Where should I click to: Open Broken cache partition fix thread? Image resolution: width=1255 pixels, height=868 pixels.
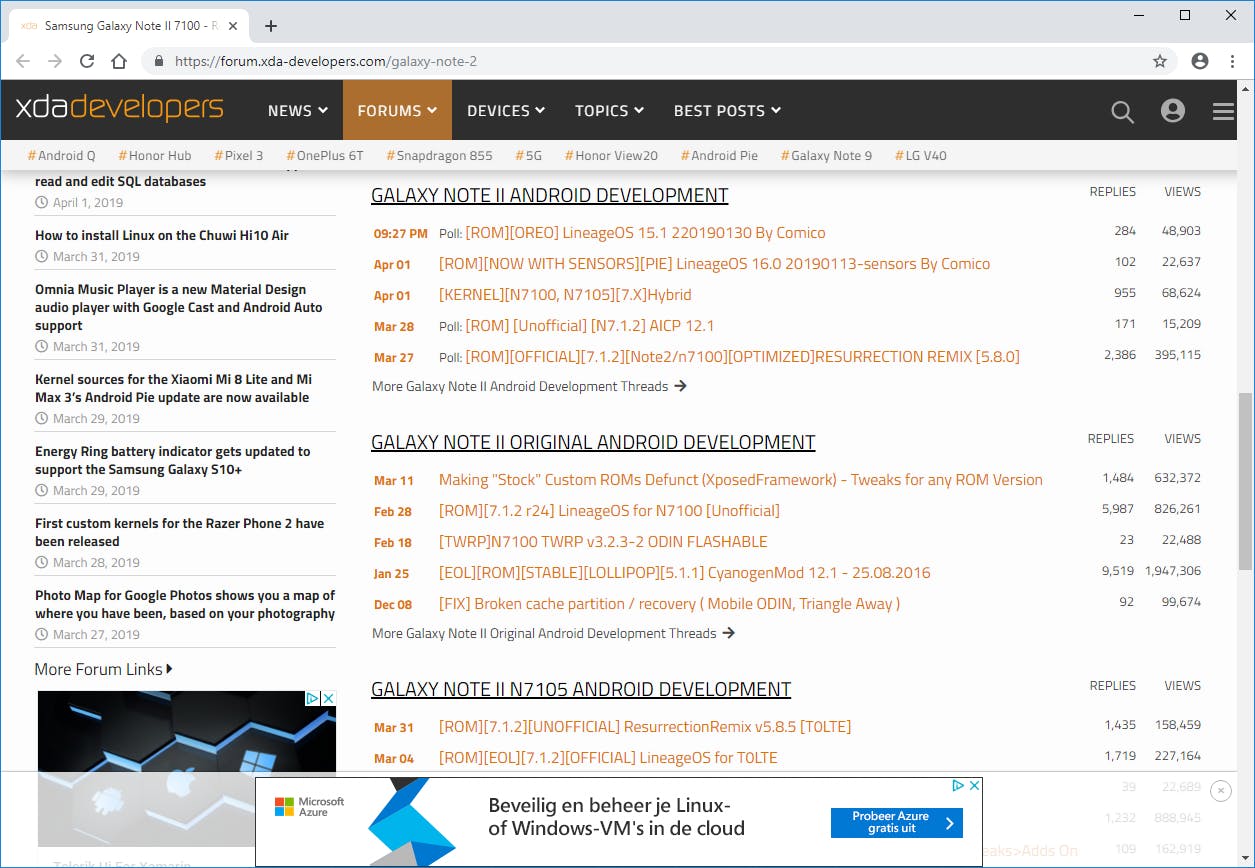[x=669, y=604]
